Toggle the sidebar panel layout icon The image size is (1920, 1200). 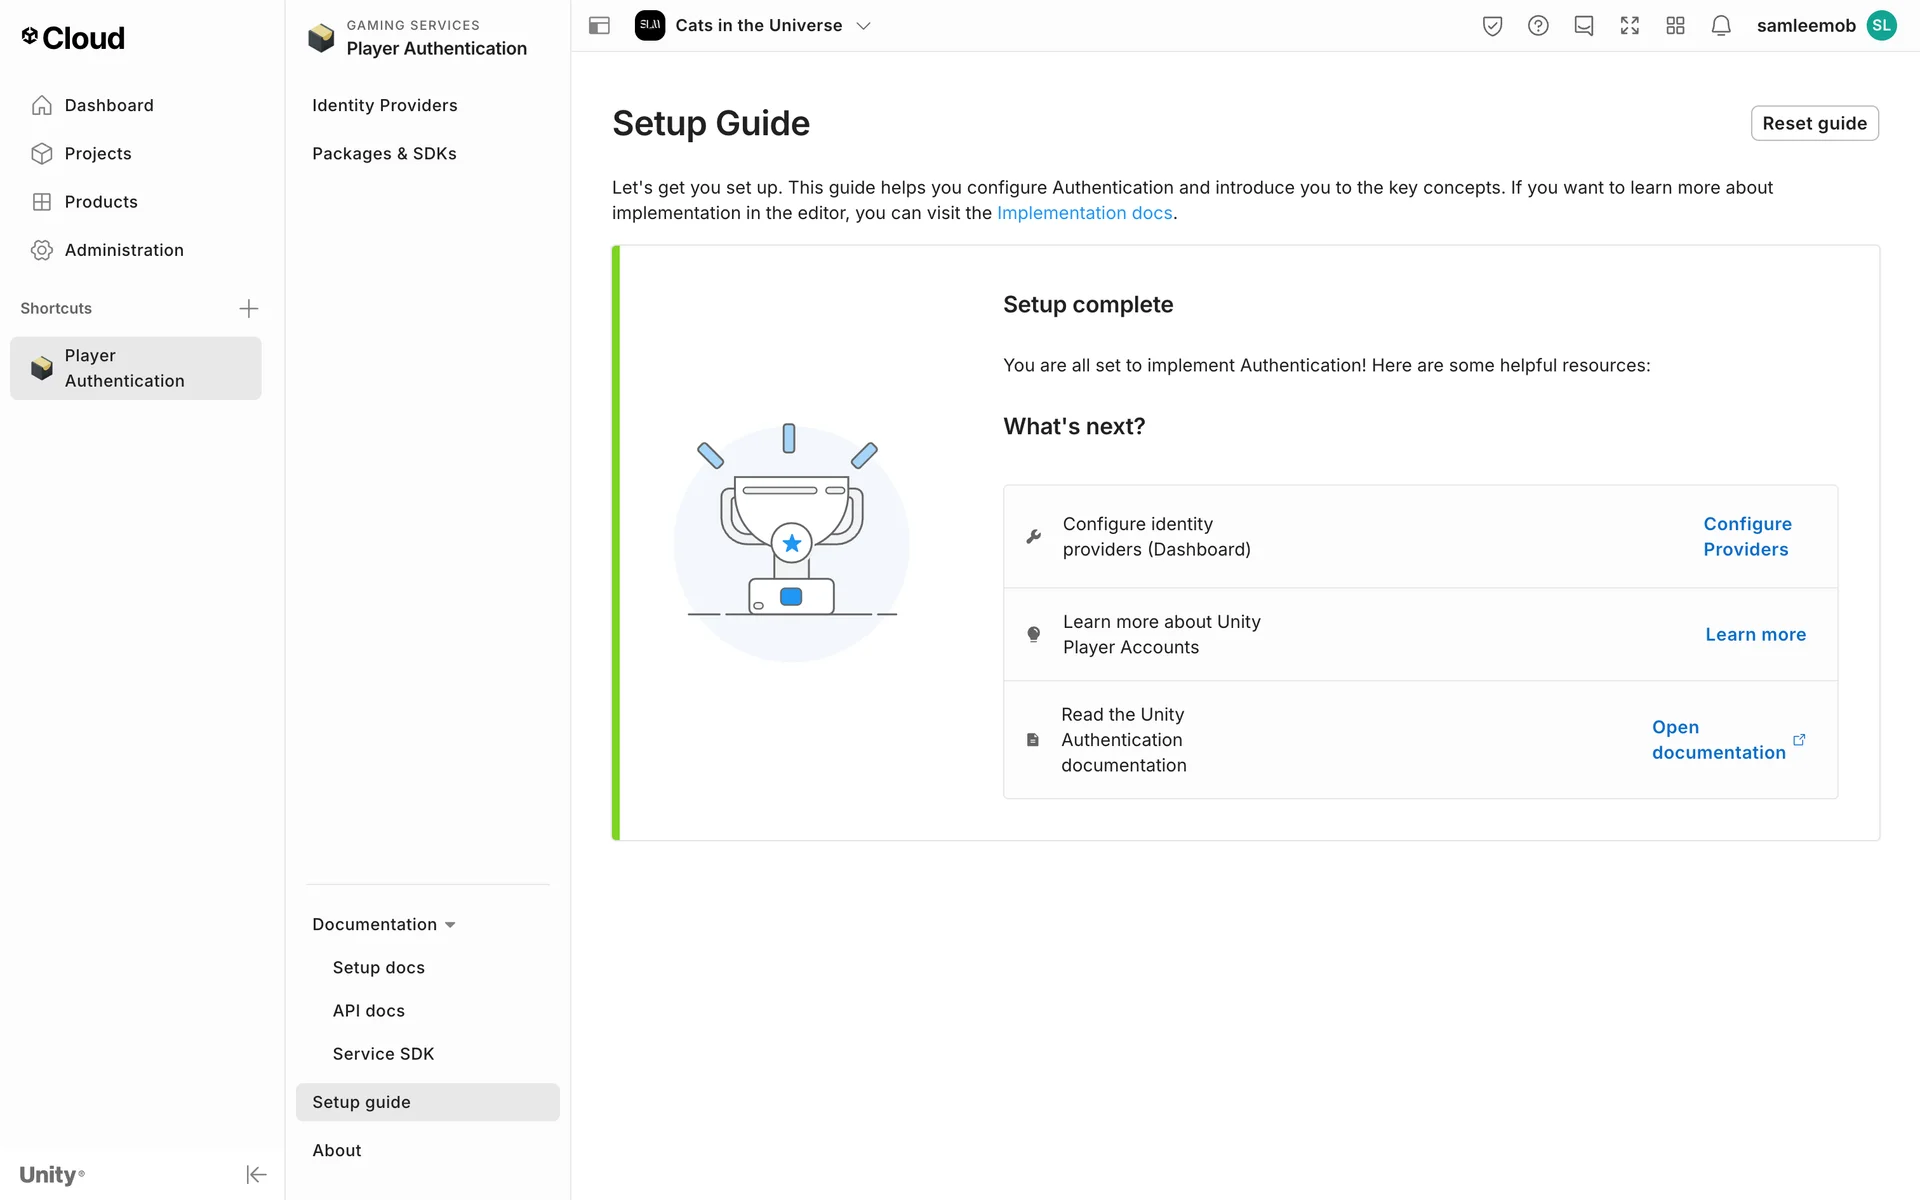[x=599, y=26]
